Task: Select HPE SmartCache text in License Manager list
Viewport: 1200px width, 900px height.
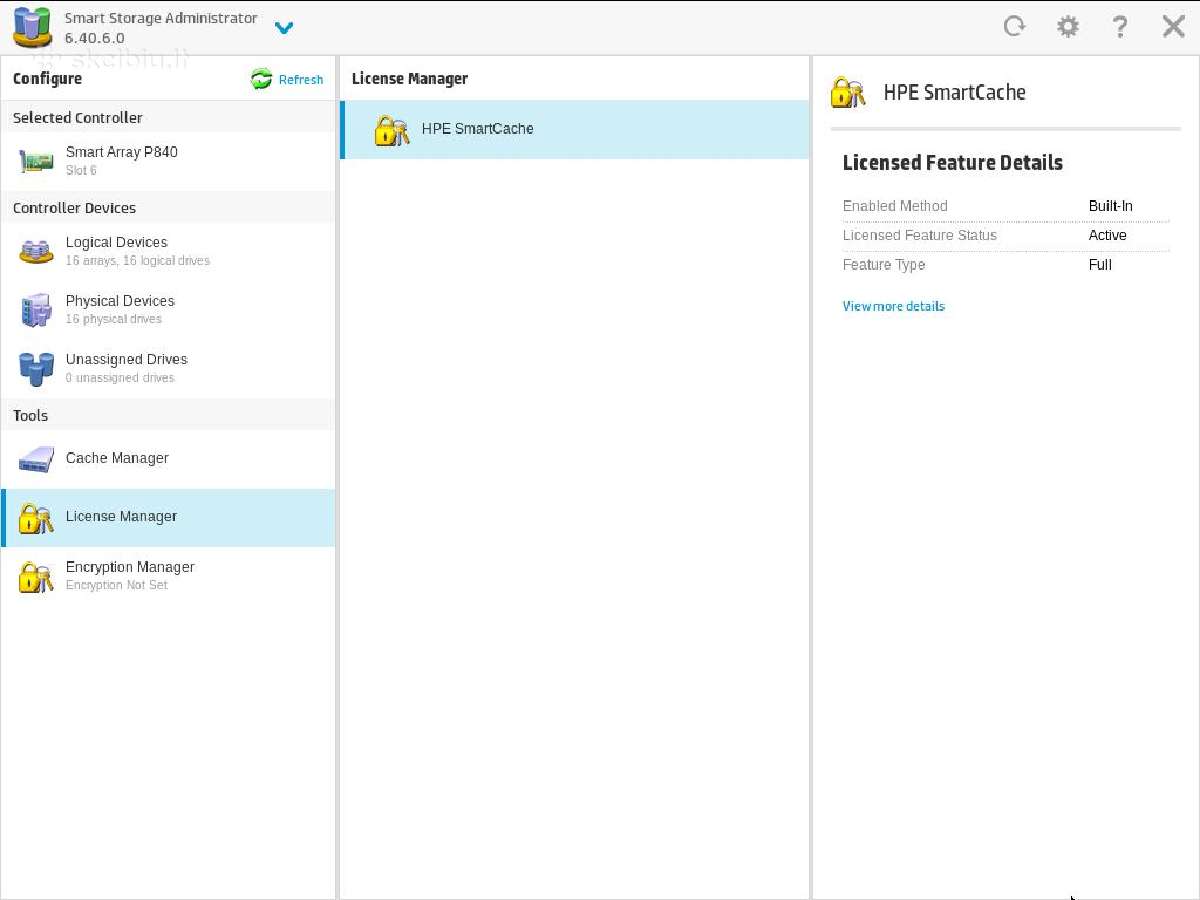Action: point(478,128)
